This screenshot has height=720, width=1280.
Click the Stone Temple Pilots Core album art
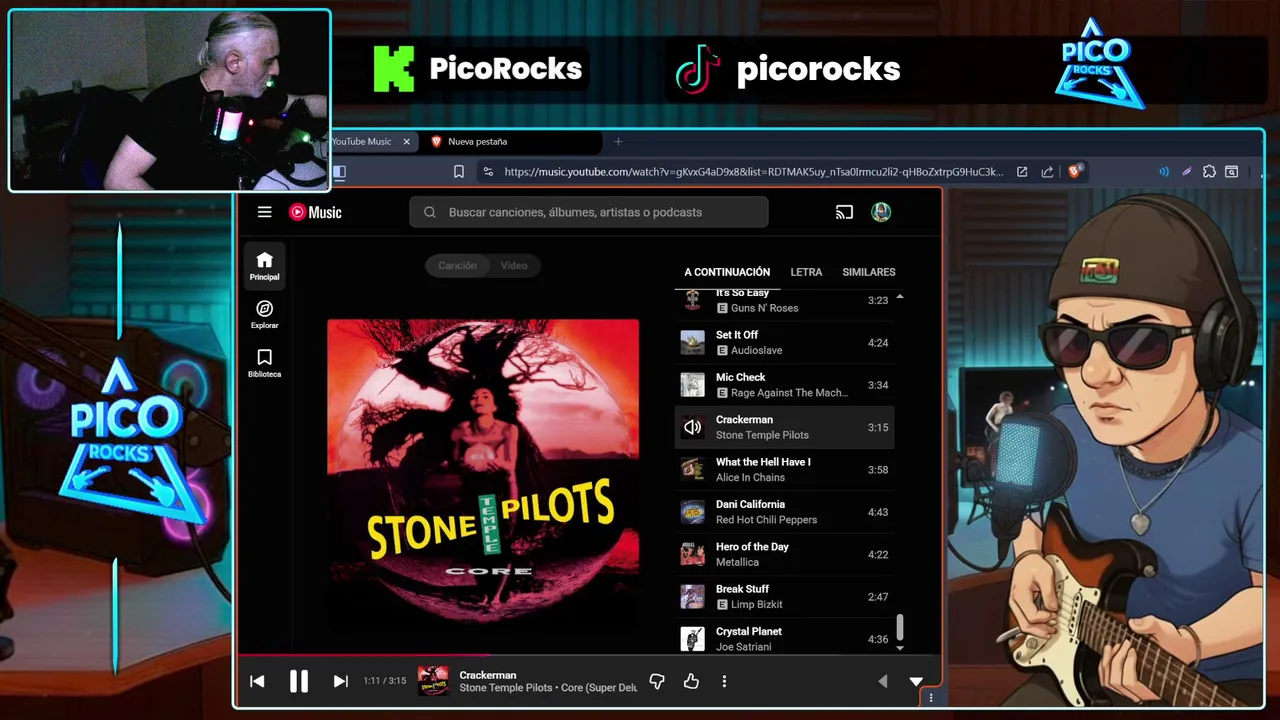[x=483, y=475]
